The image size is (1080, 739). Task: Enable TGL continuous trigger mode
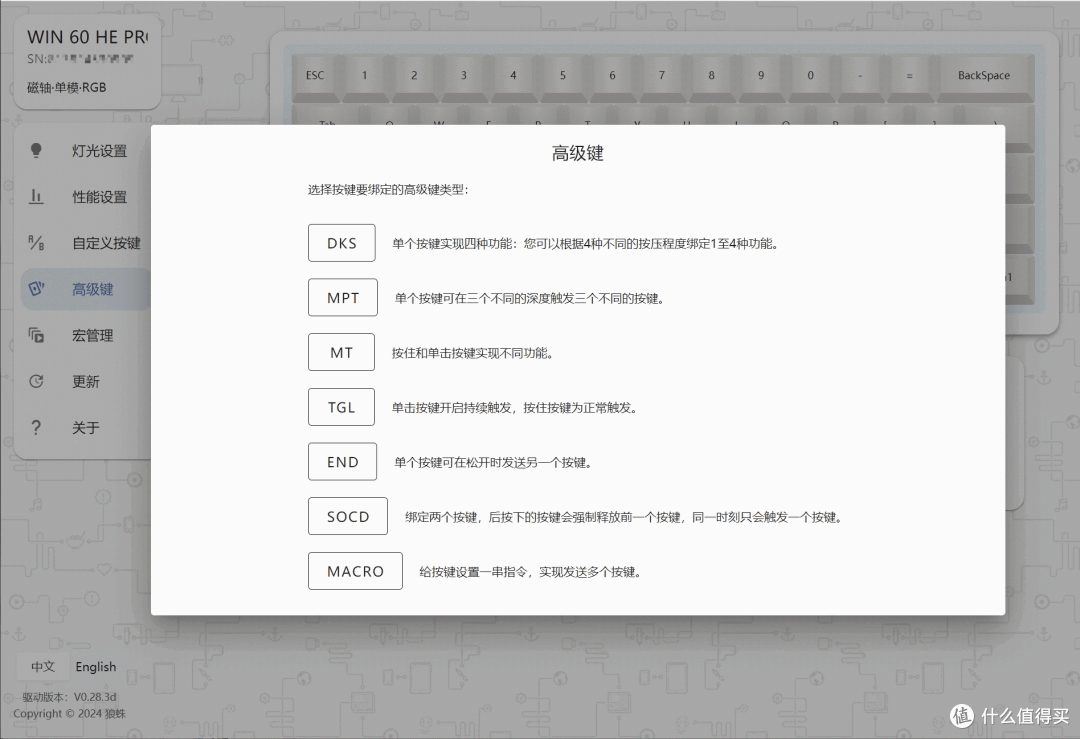(342, 406)
